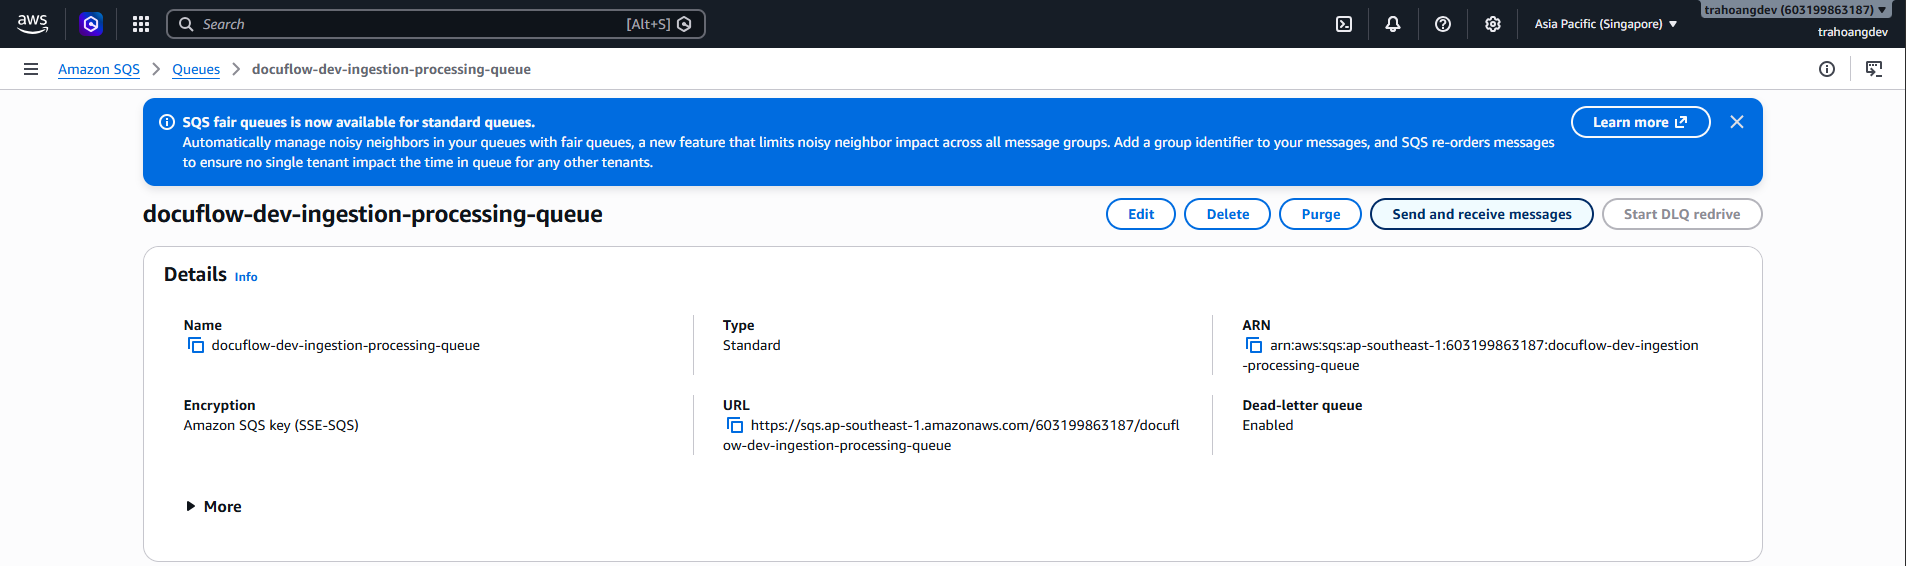Open the help question mark menu
The image size is (1906, 566).
click(1443, 24)
